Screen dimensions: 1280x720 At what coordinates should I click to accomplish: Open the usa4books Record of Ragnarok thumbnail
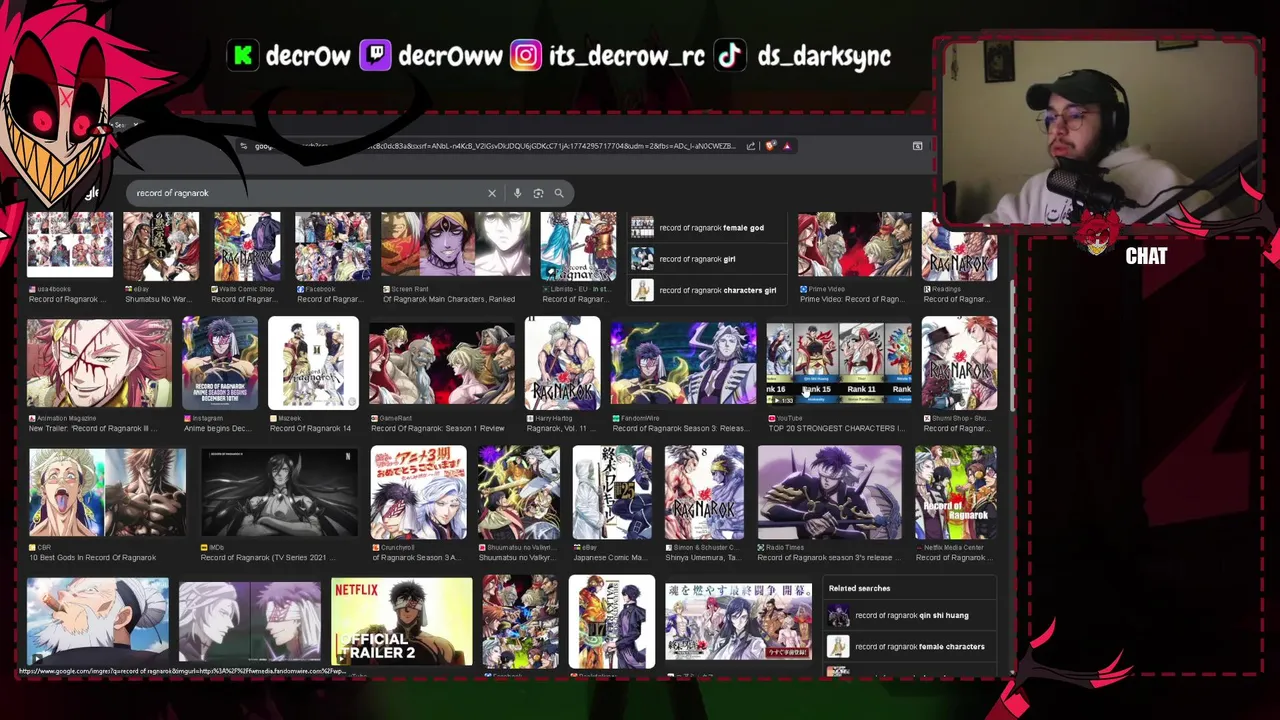pos(70,246)
